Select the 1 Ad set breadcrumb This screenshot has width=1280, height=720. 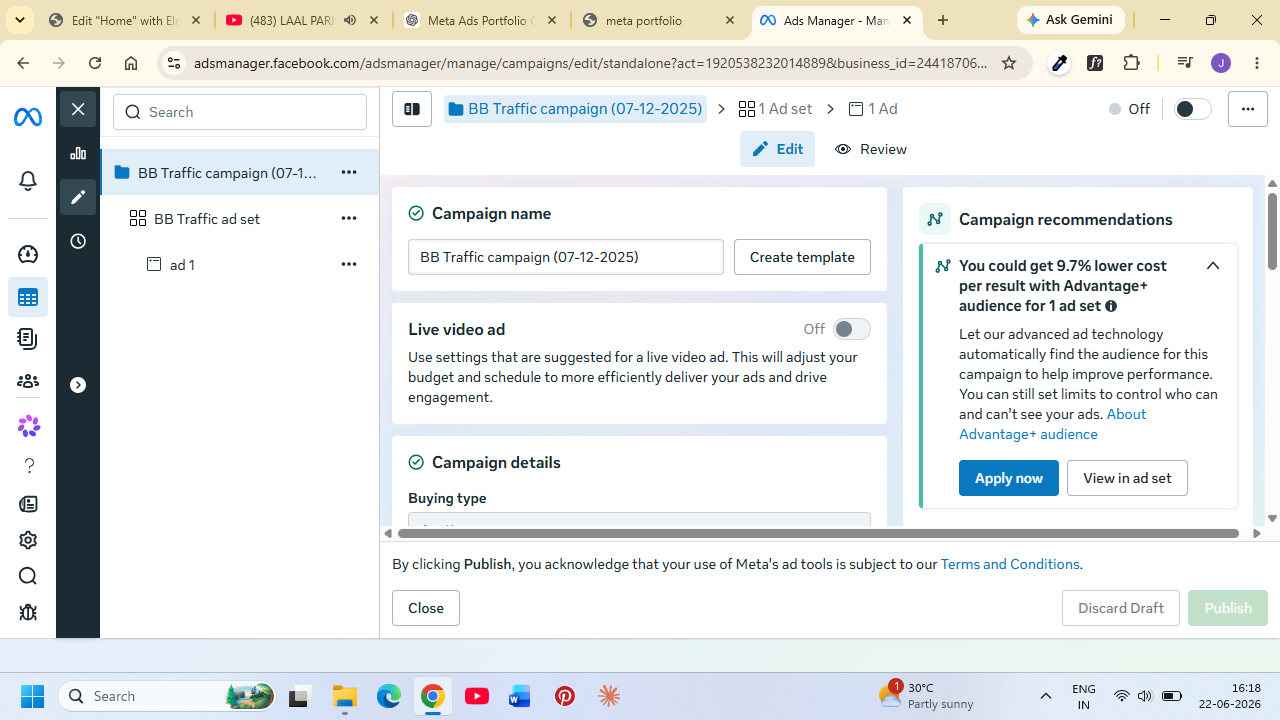(775, 109)
